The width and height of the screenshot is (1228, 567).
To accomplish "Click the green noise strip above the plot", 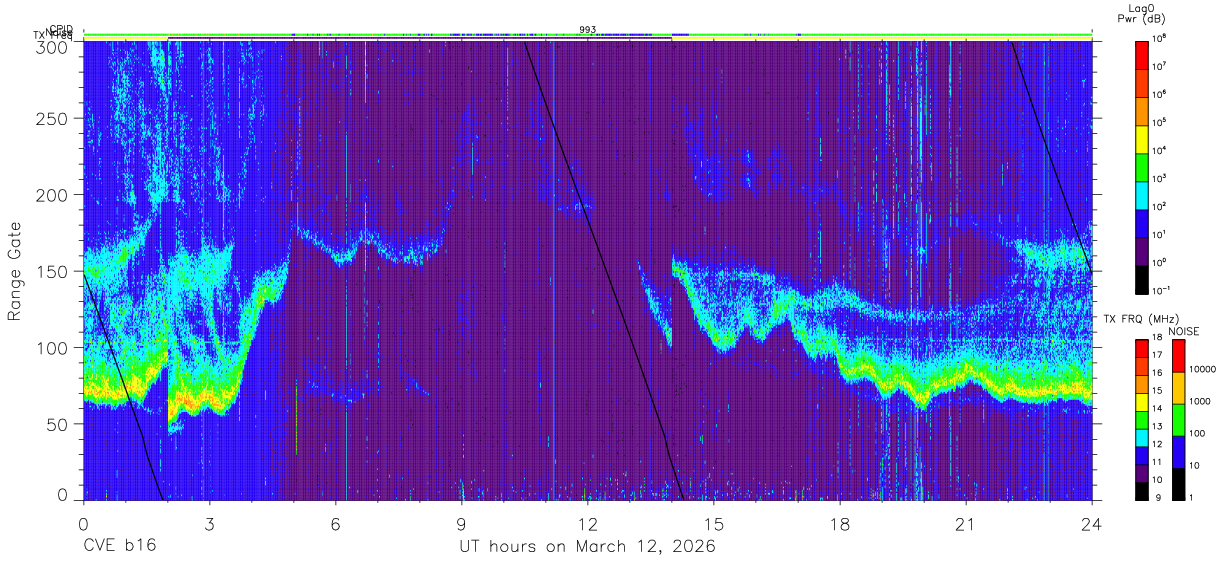I will [587, 34].
